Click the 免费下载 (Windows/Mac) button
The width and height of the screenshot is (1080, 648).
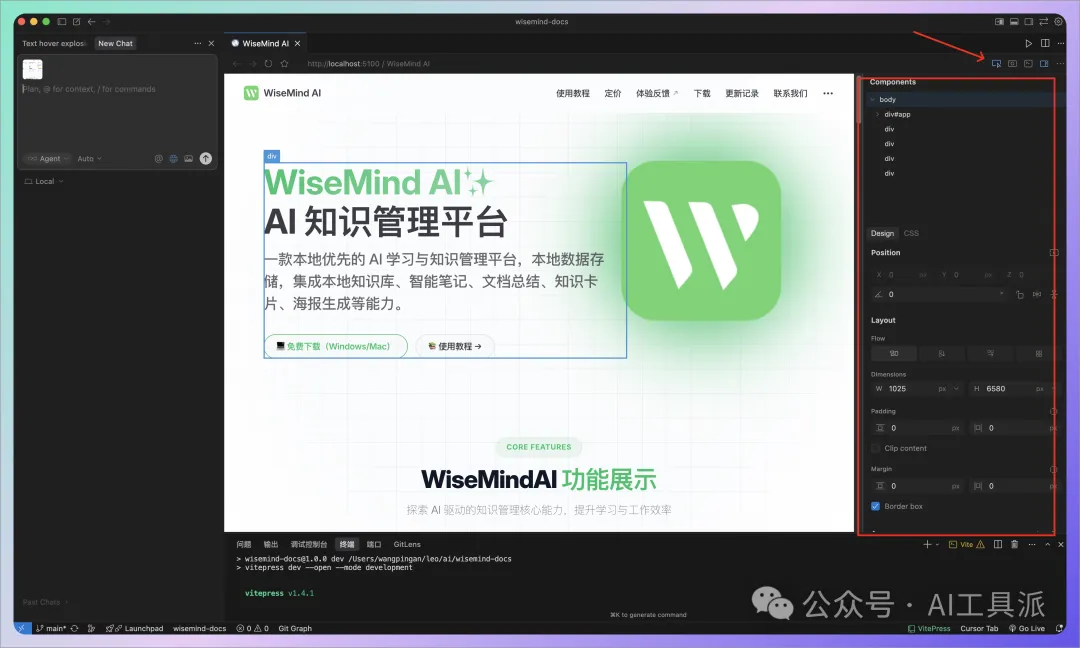pos(335,346)
